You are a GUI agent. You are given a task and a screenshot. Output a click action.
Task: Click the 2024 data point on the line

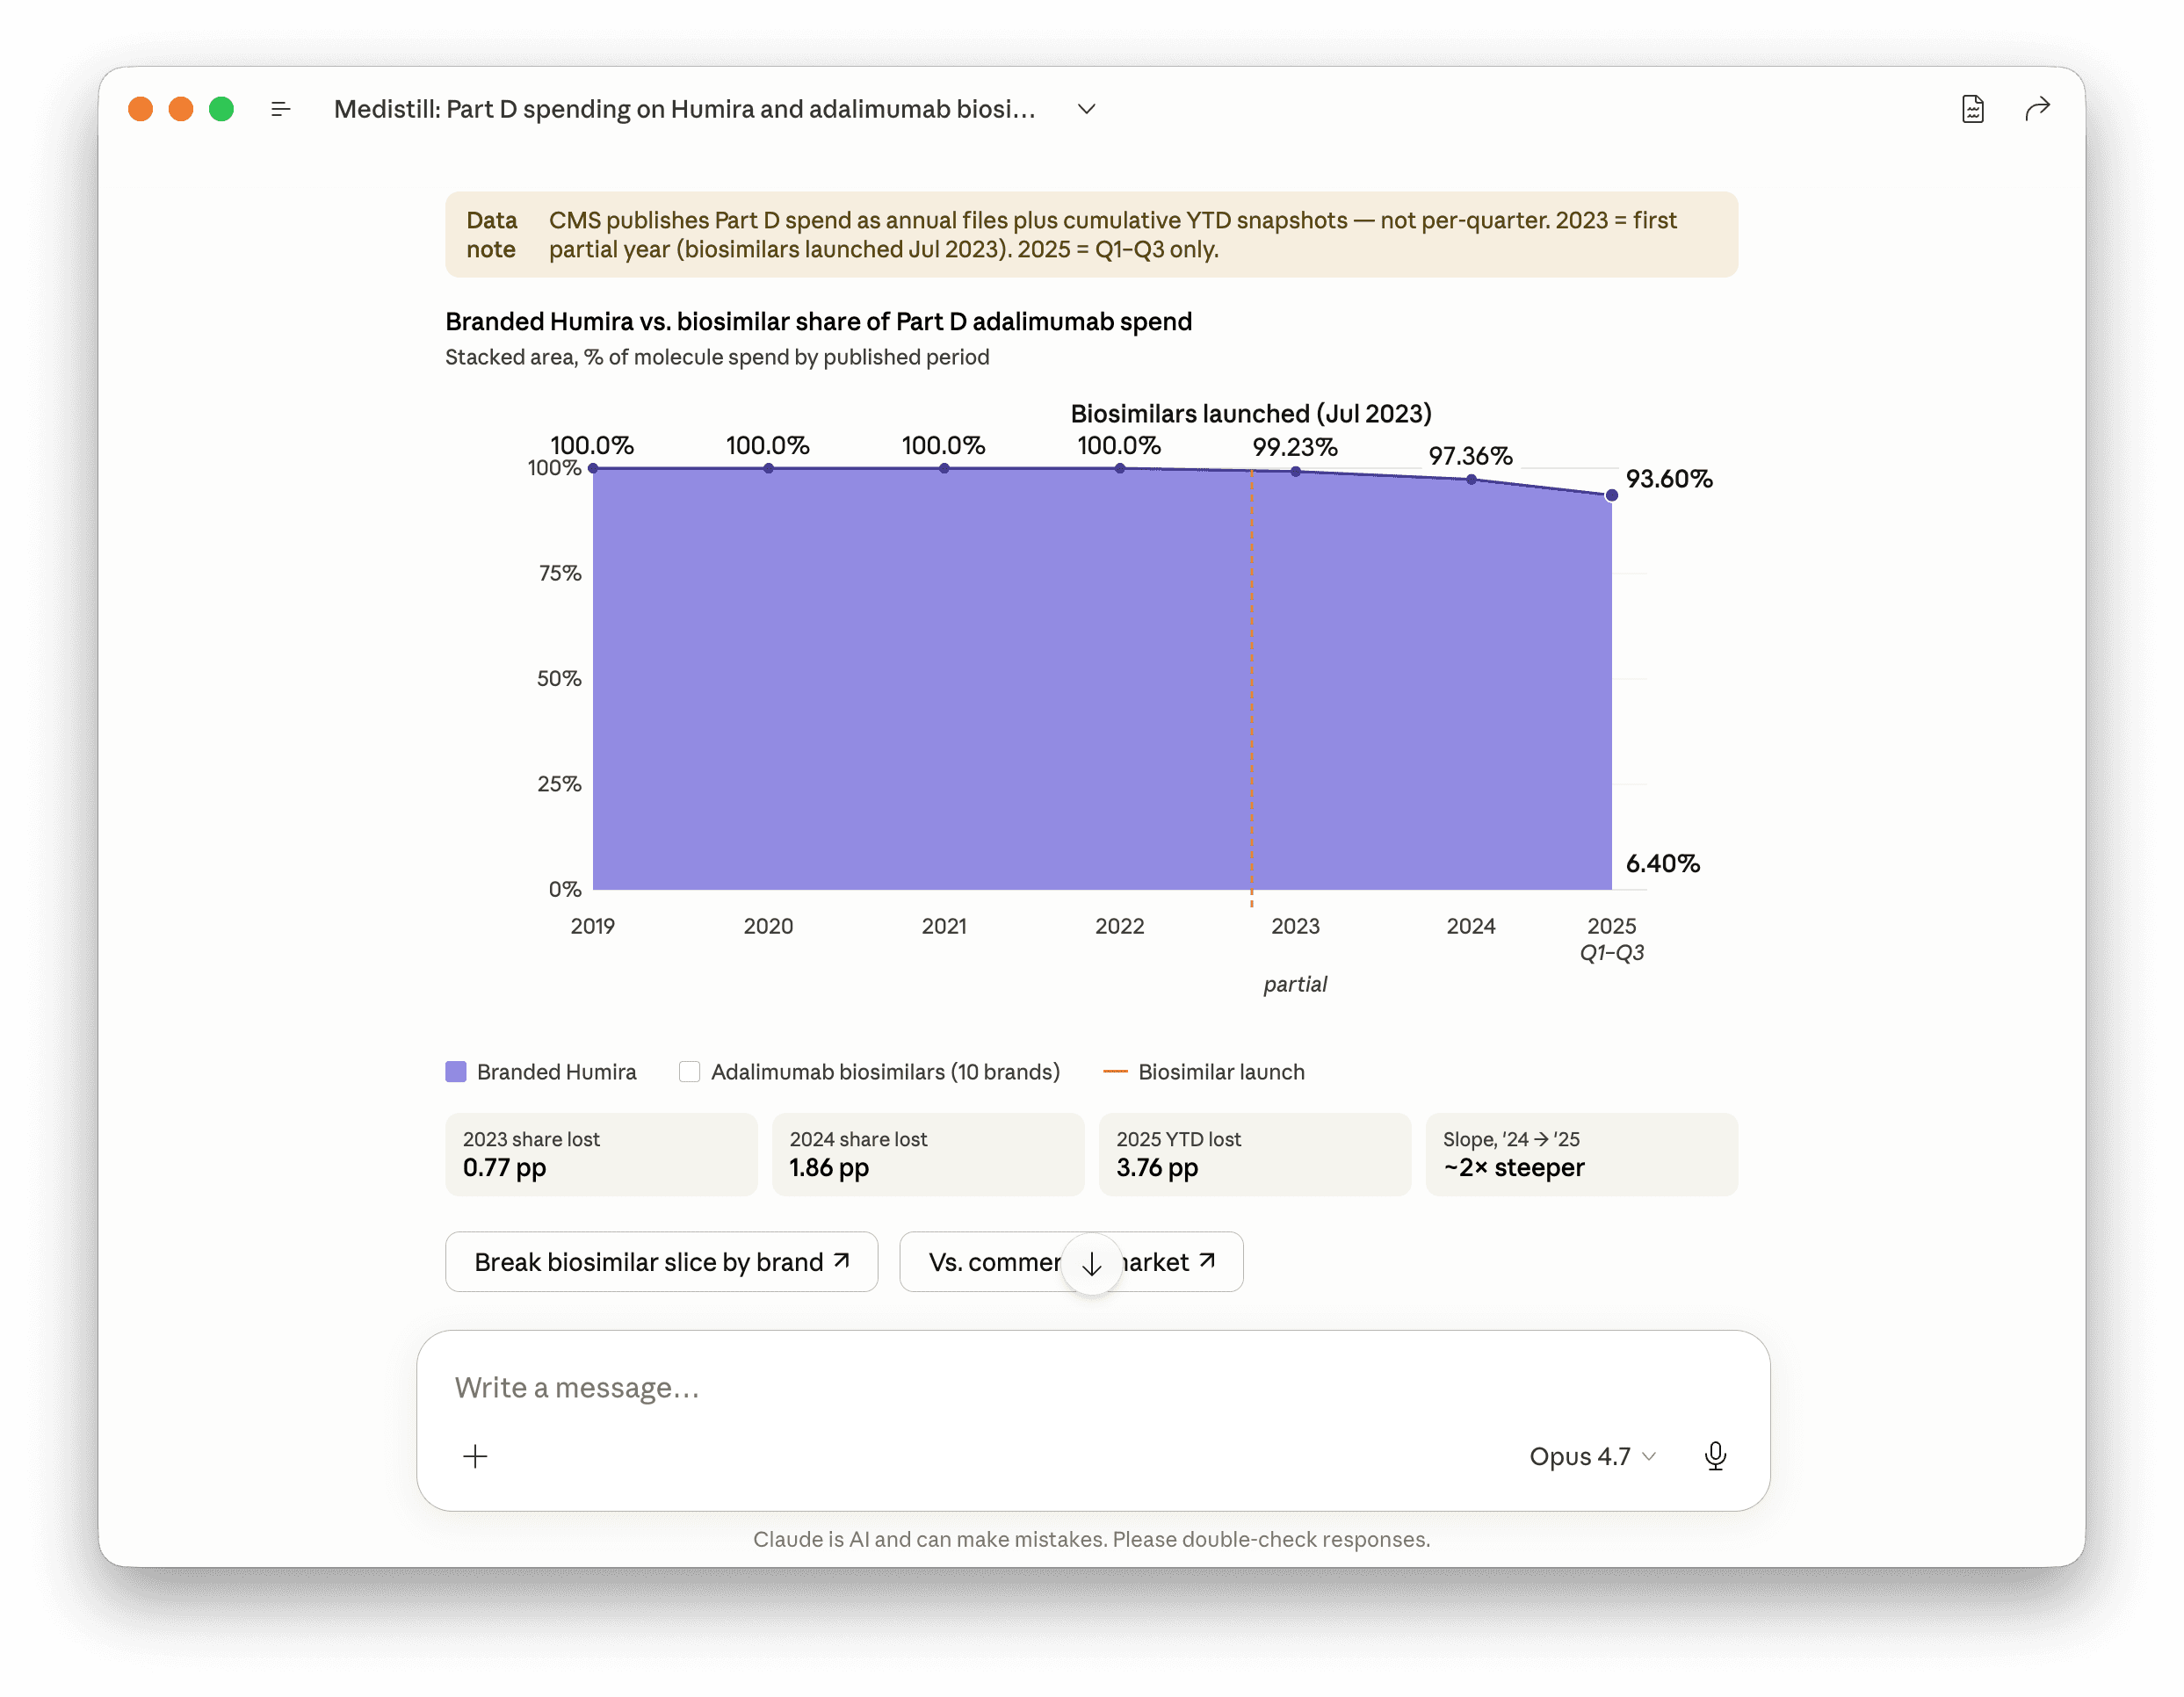point(1471,479)
